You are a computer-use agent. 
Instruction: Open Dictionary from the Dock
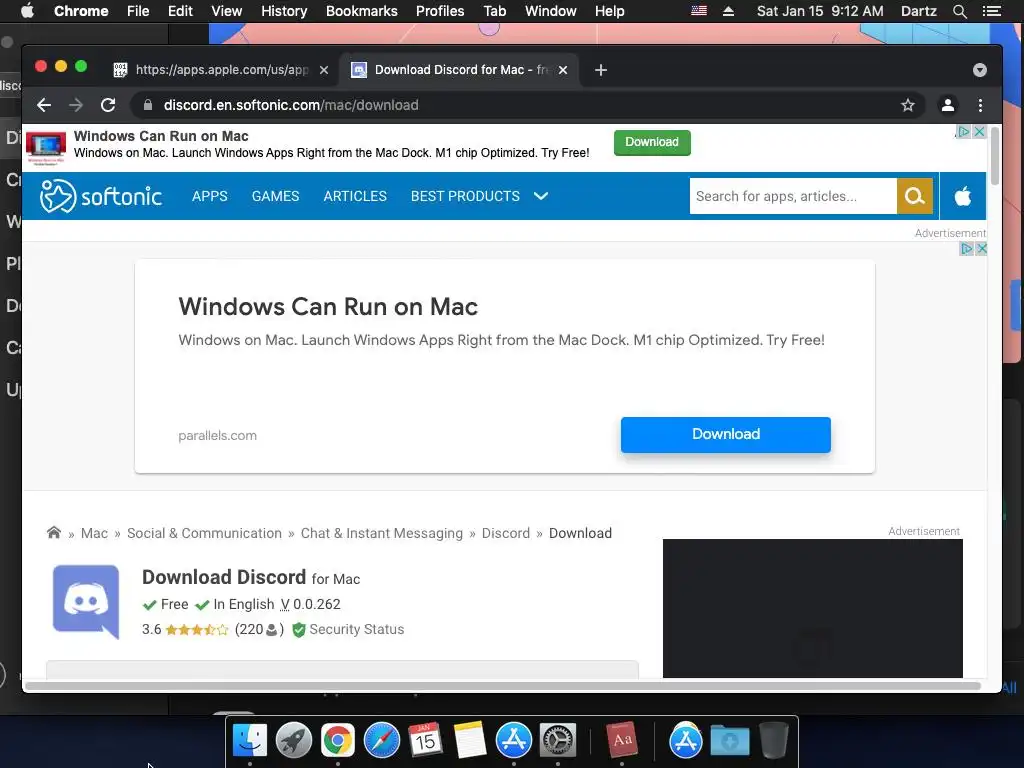click(x=622, y=740)
